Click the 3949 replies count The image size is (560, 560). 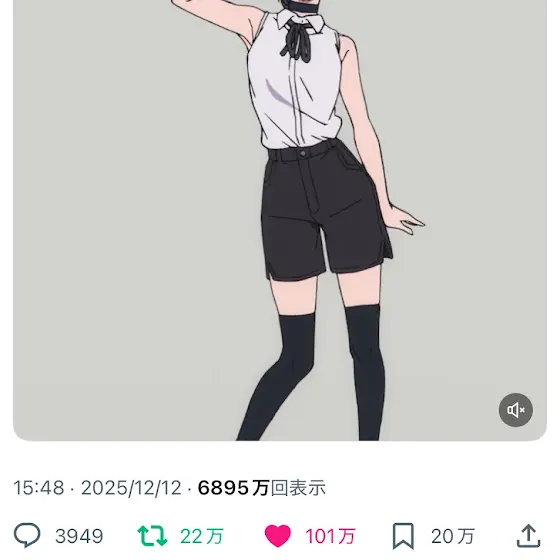(79, 536)
